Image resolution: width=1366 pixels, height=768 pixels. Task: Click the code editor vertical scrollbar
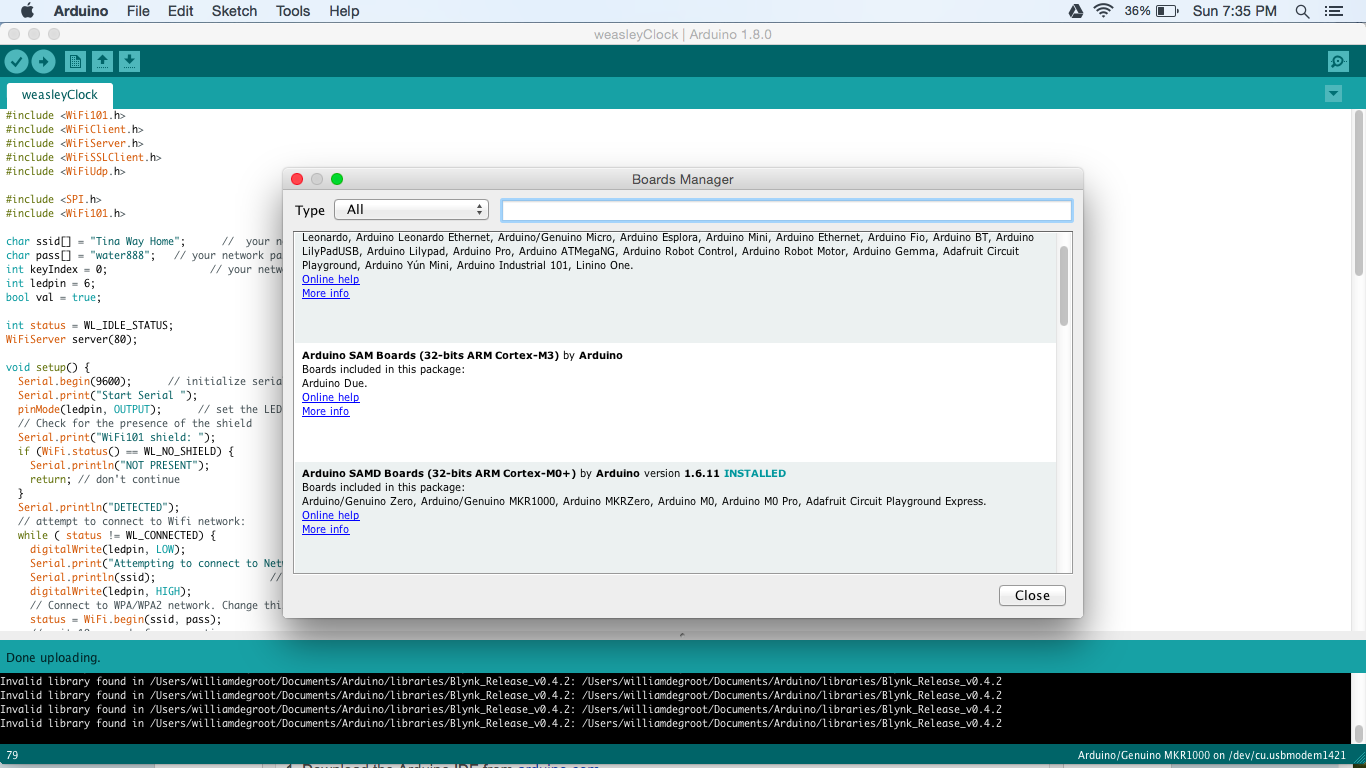click(x=1358, y=195)
